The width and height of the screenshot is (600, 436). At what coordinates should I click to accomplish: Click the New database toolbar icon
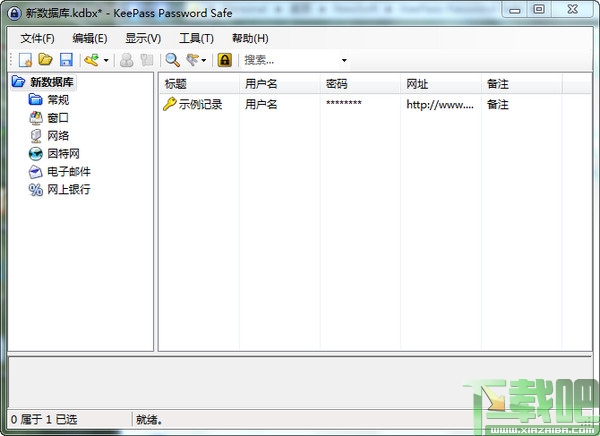tap(25, 60)
